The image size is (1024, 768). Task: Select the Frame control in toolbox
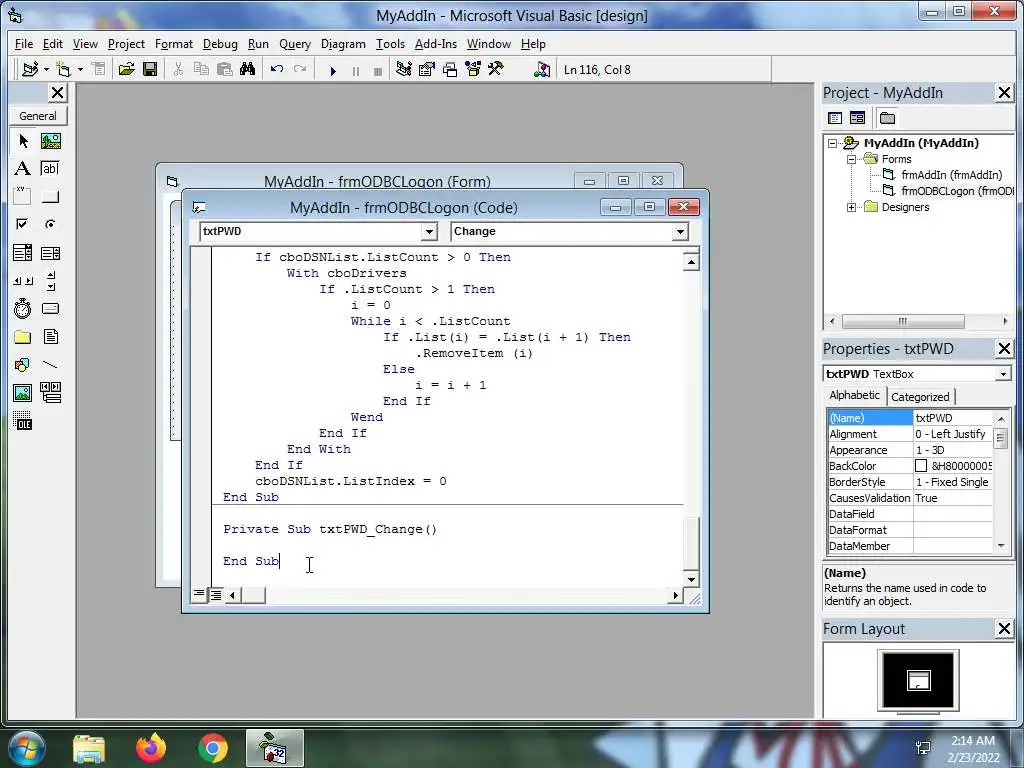pos(23,197)
